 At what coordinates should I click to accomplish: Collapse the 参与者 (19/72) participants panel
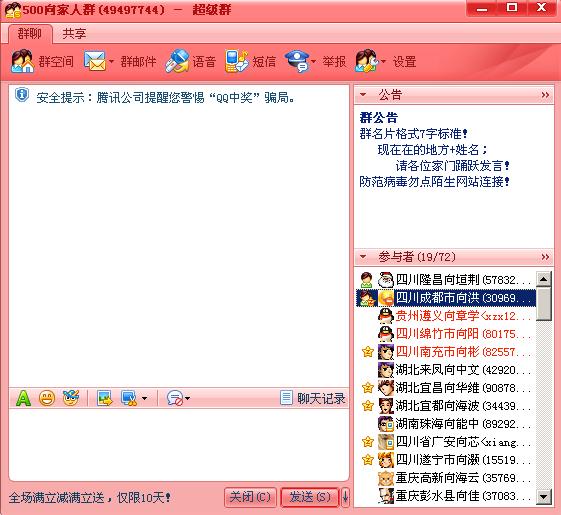tap(363, 257)
